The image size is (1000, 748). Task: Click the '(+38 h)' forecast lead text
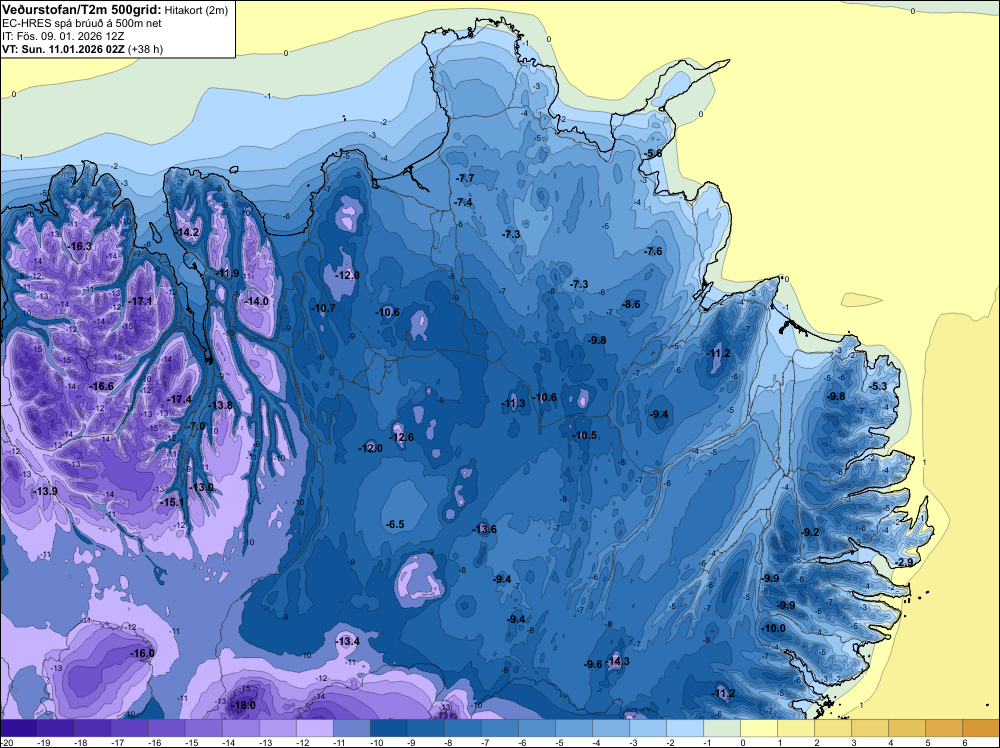[x=145, y=49]
